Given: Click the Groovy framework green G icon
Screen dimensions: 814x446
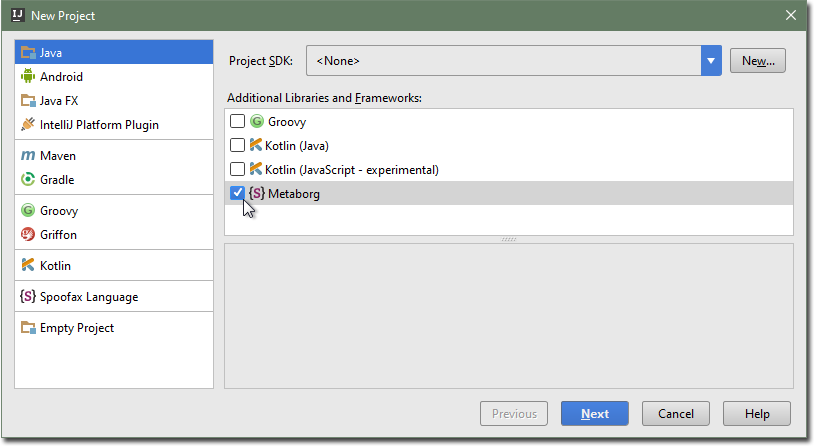Looking at the screenshot, I should 257,121.
